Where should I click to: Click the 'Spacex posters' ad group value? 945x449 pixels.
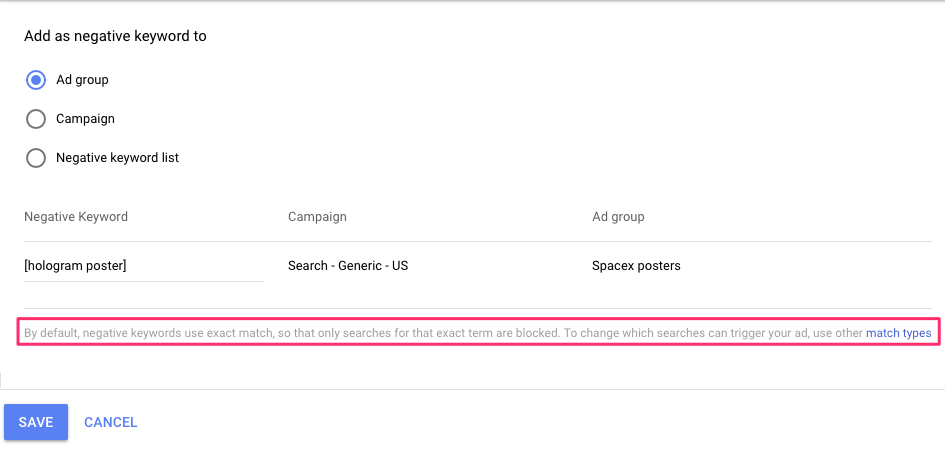click(x=636, y=266)
